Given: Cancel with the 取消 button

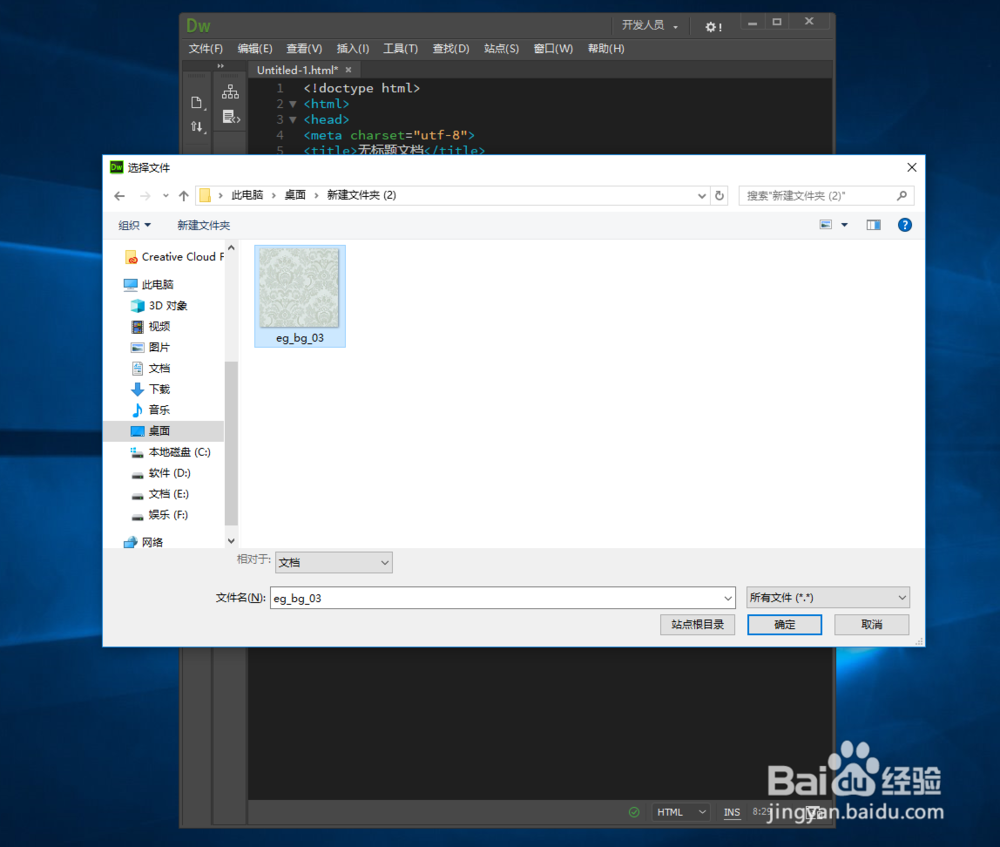Looking at the screenshot, I should [872, 624].
